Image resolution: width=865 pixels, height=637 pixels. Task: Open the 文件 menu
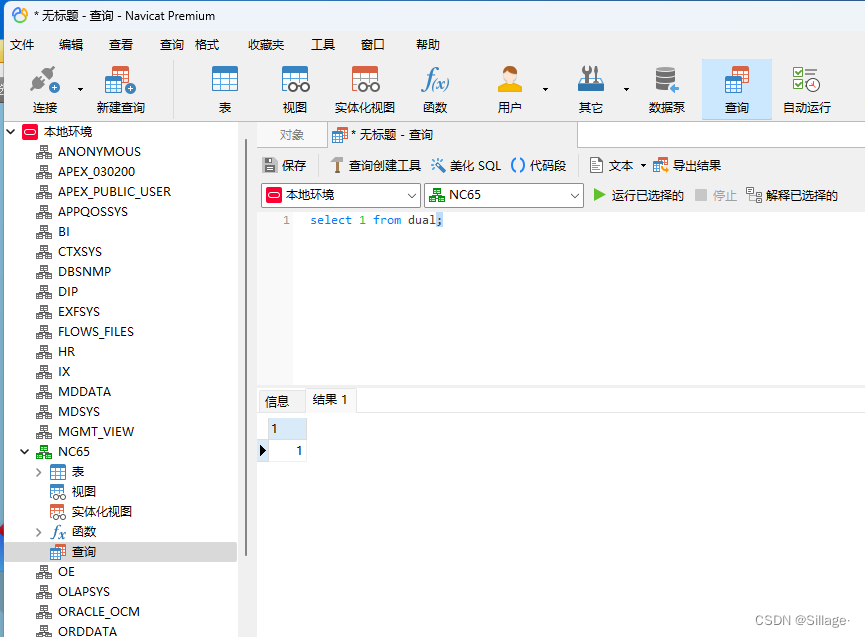coord(22,45)
